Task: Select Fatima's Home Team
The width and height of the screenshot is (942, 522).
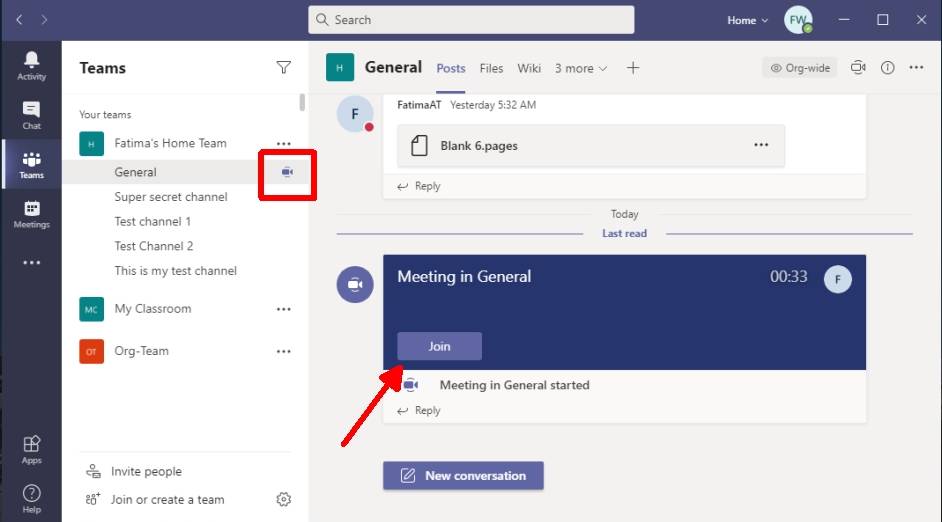Action: [x=171, y=144]
